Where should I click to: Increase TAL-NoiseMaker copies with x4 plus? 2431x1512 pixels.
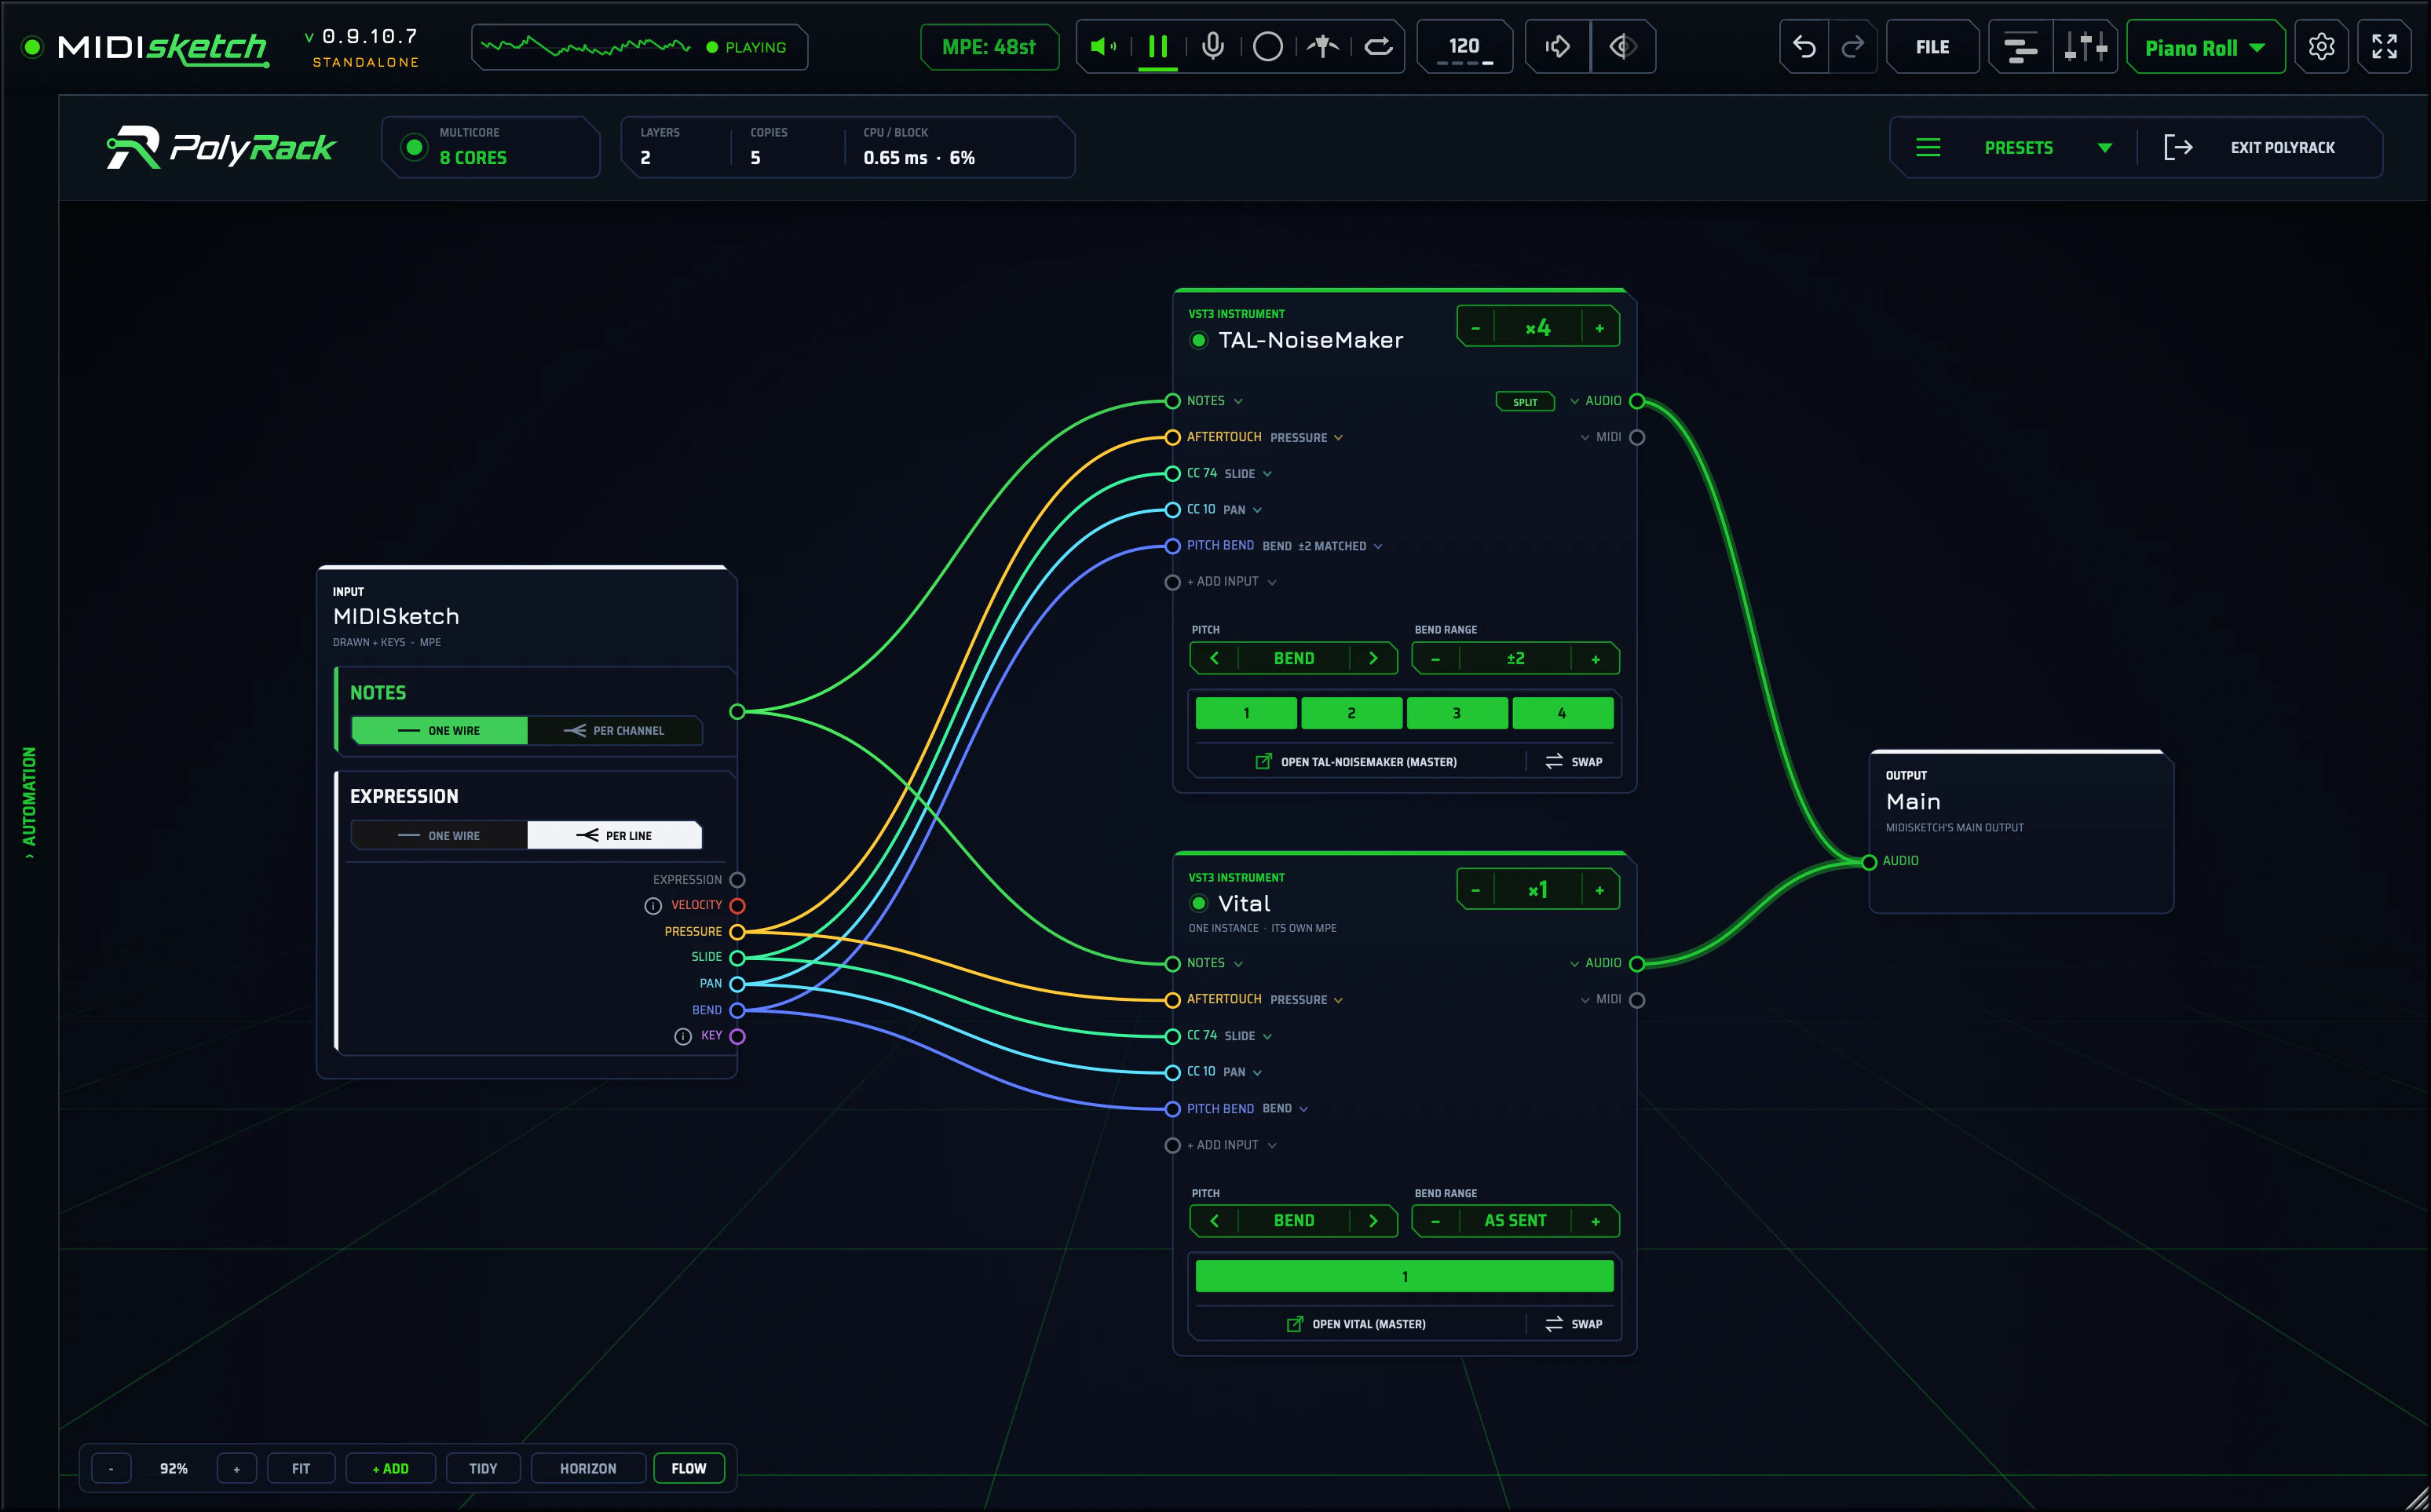[1599, 328]
